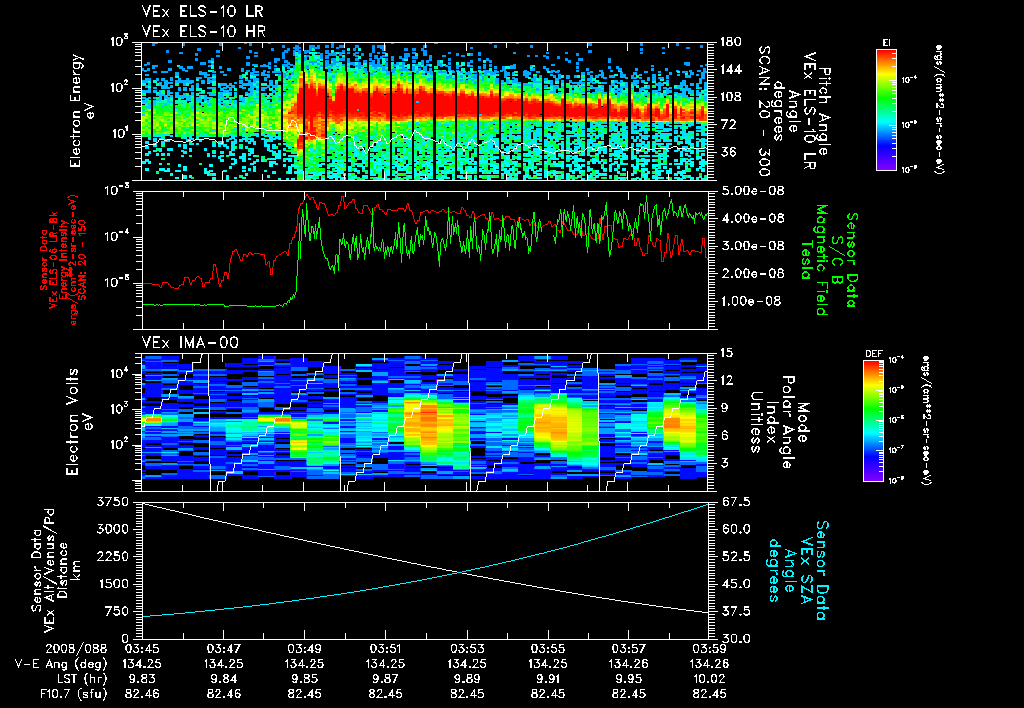Click the date label "2008/088"
Viewport: 1024px width, 708px height.
pos(76,649)
